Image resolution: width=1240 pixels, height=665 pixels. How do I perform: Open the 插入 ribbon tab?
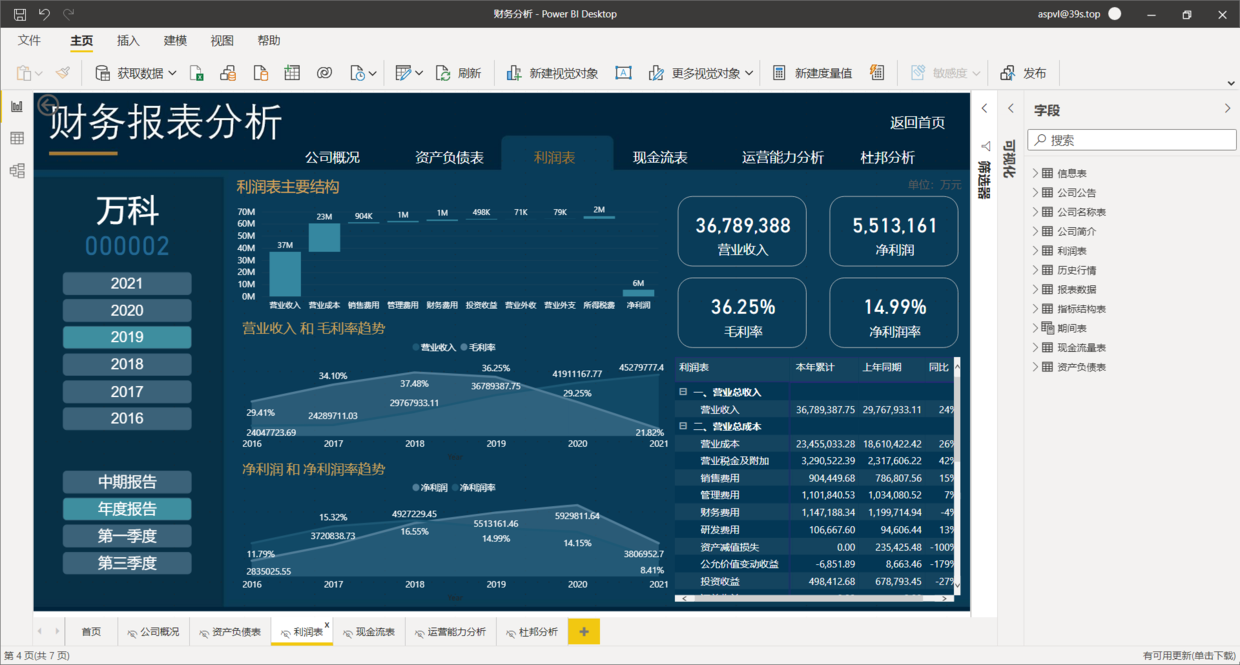(x=128, y=41)
